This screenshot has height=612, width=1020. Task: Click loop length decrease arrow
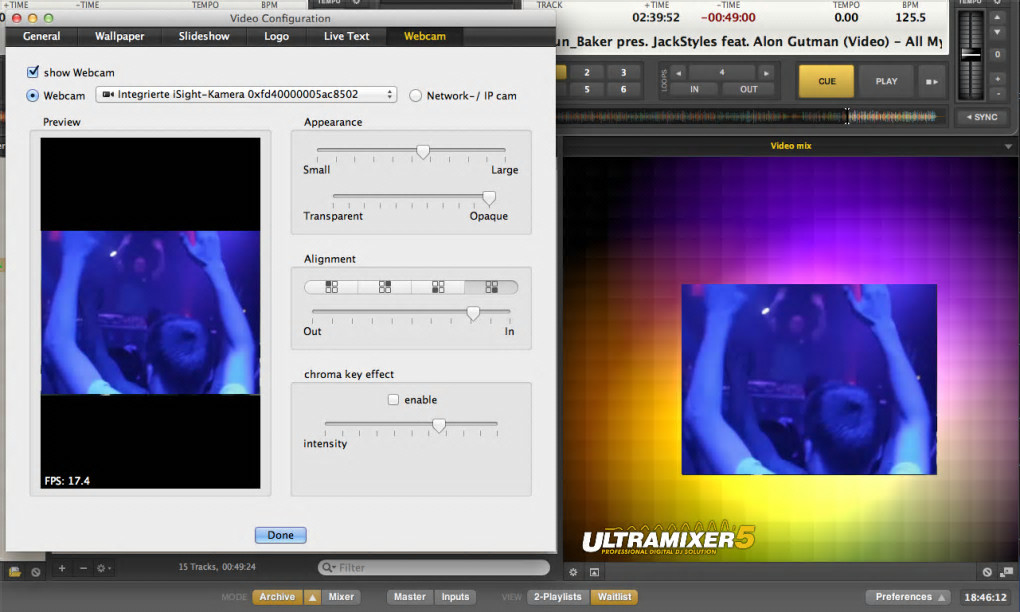pyautogui.click(x=678, y=73)
